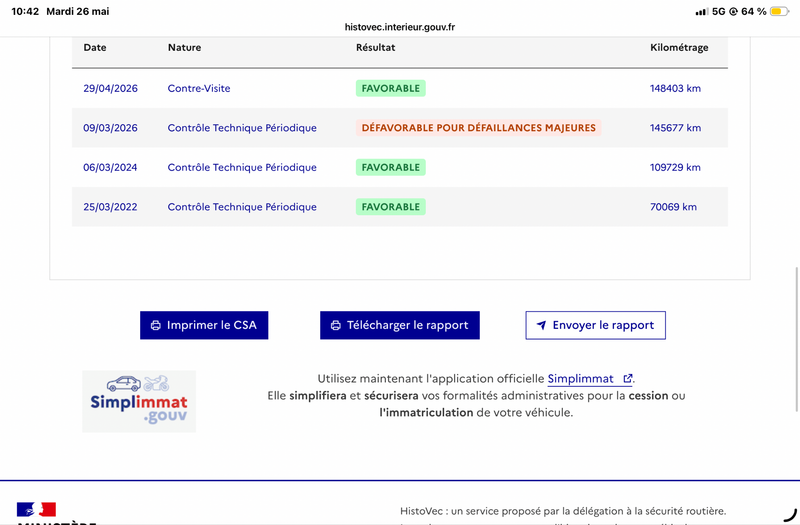
Task: Select the 29/04/2026 Contre-Visite row
Action: click(399, 88)
